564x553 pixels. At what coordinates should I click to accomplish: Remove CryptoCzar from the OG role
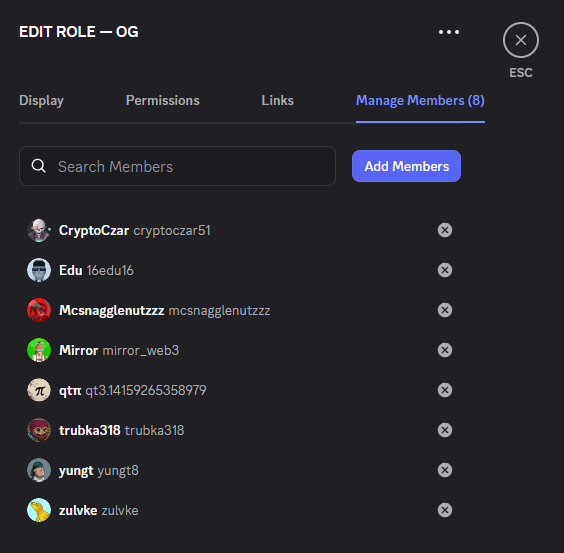pos(445,230)
